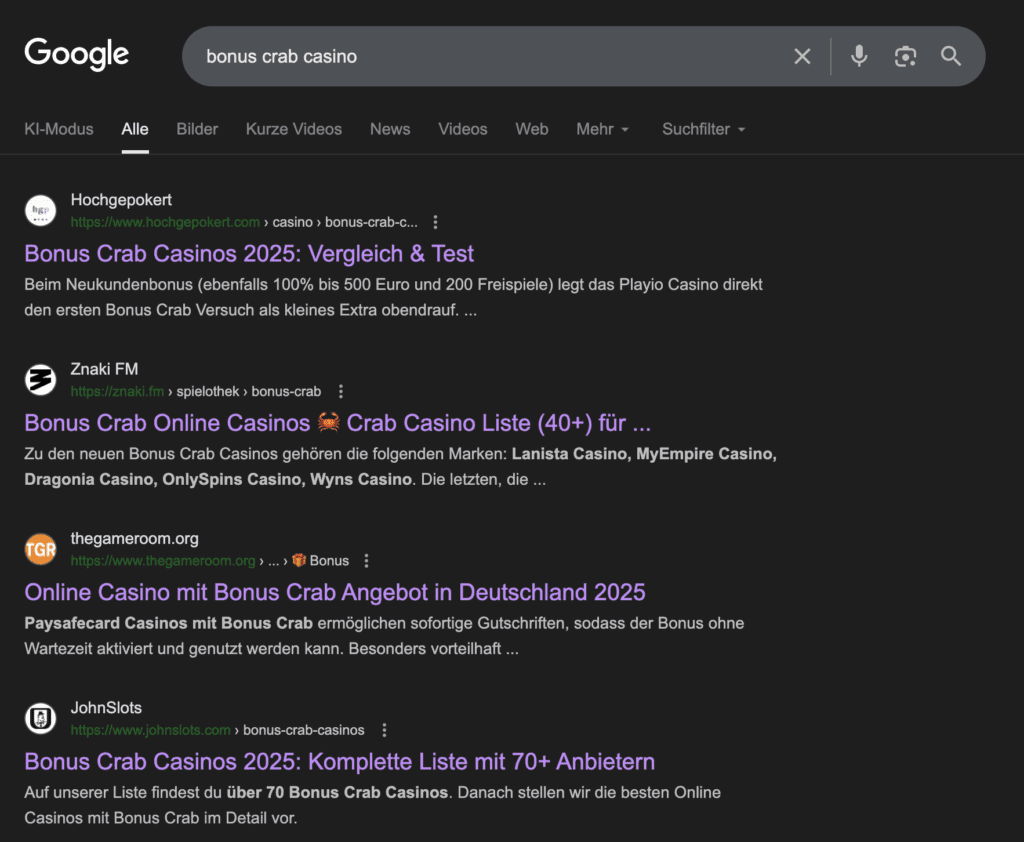The height and width of the screenshot is (842, 1024).
Task: Open Online Casino mit Bonus Crab Angebot link
Action: [334, 592]
